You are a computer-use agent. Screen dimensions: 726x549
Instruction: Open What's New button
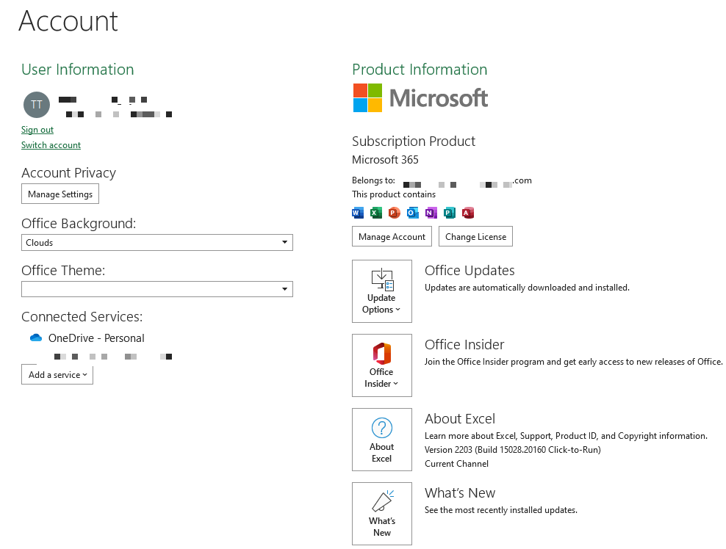[382, 514]
